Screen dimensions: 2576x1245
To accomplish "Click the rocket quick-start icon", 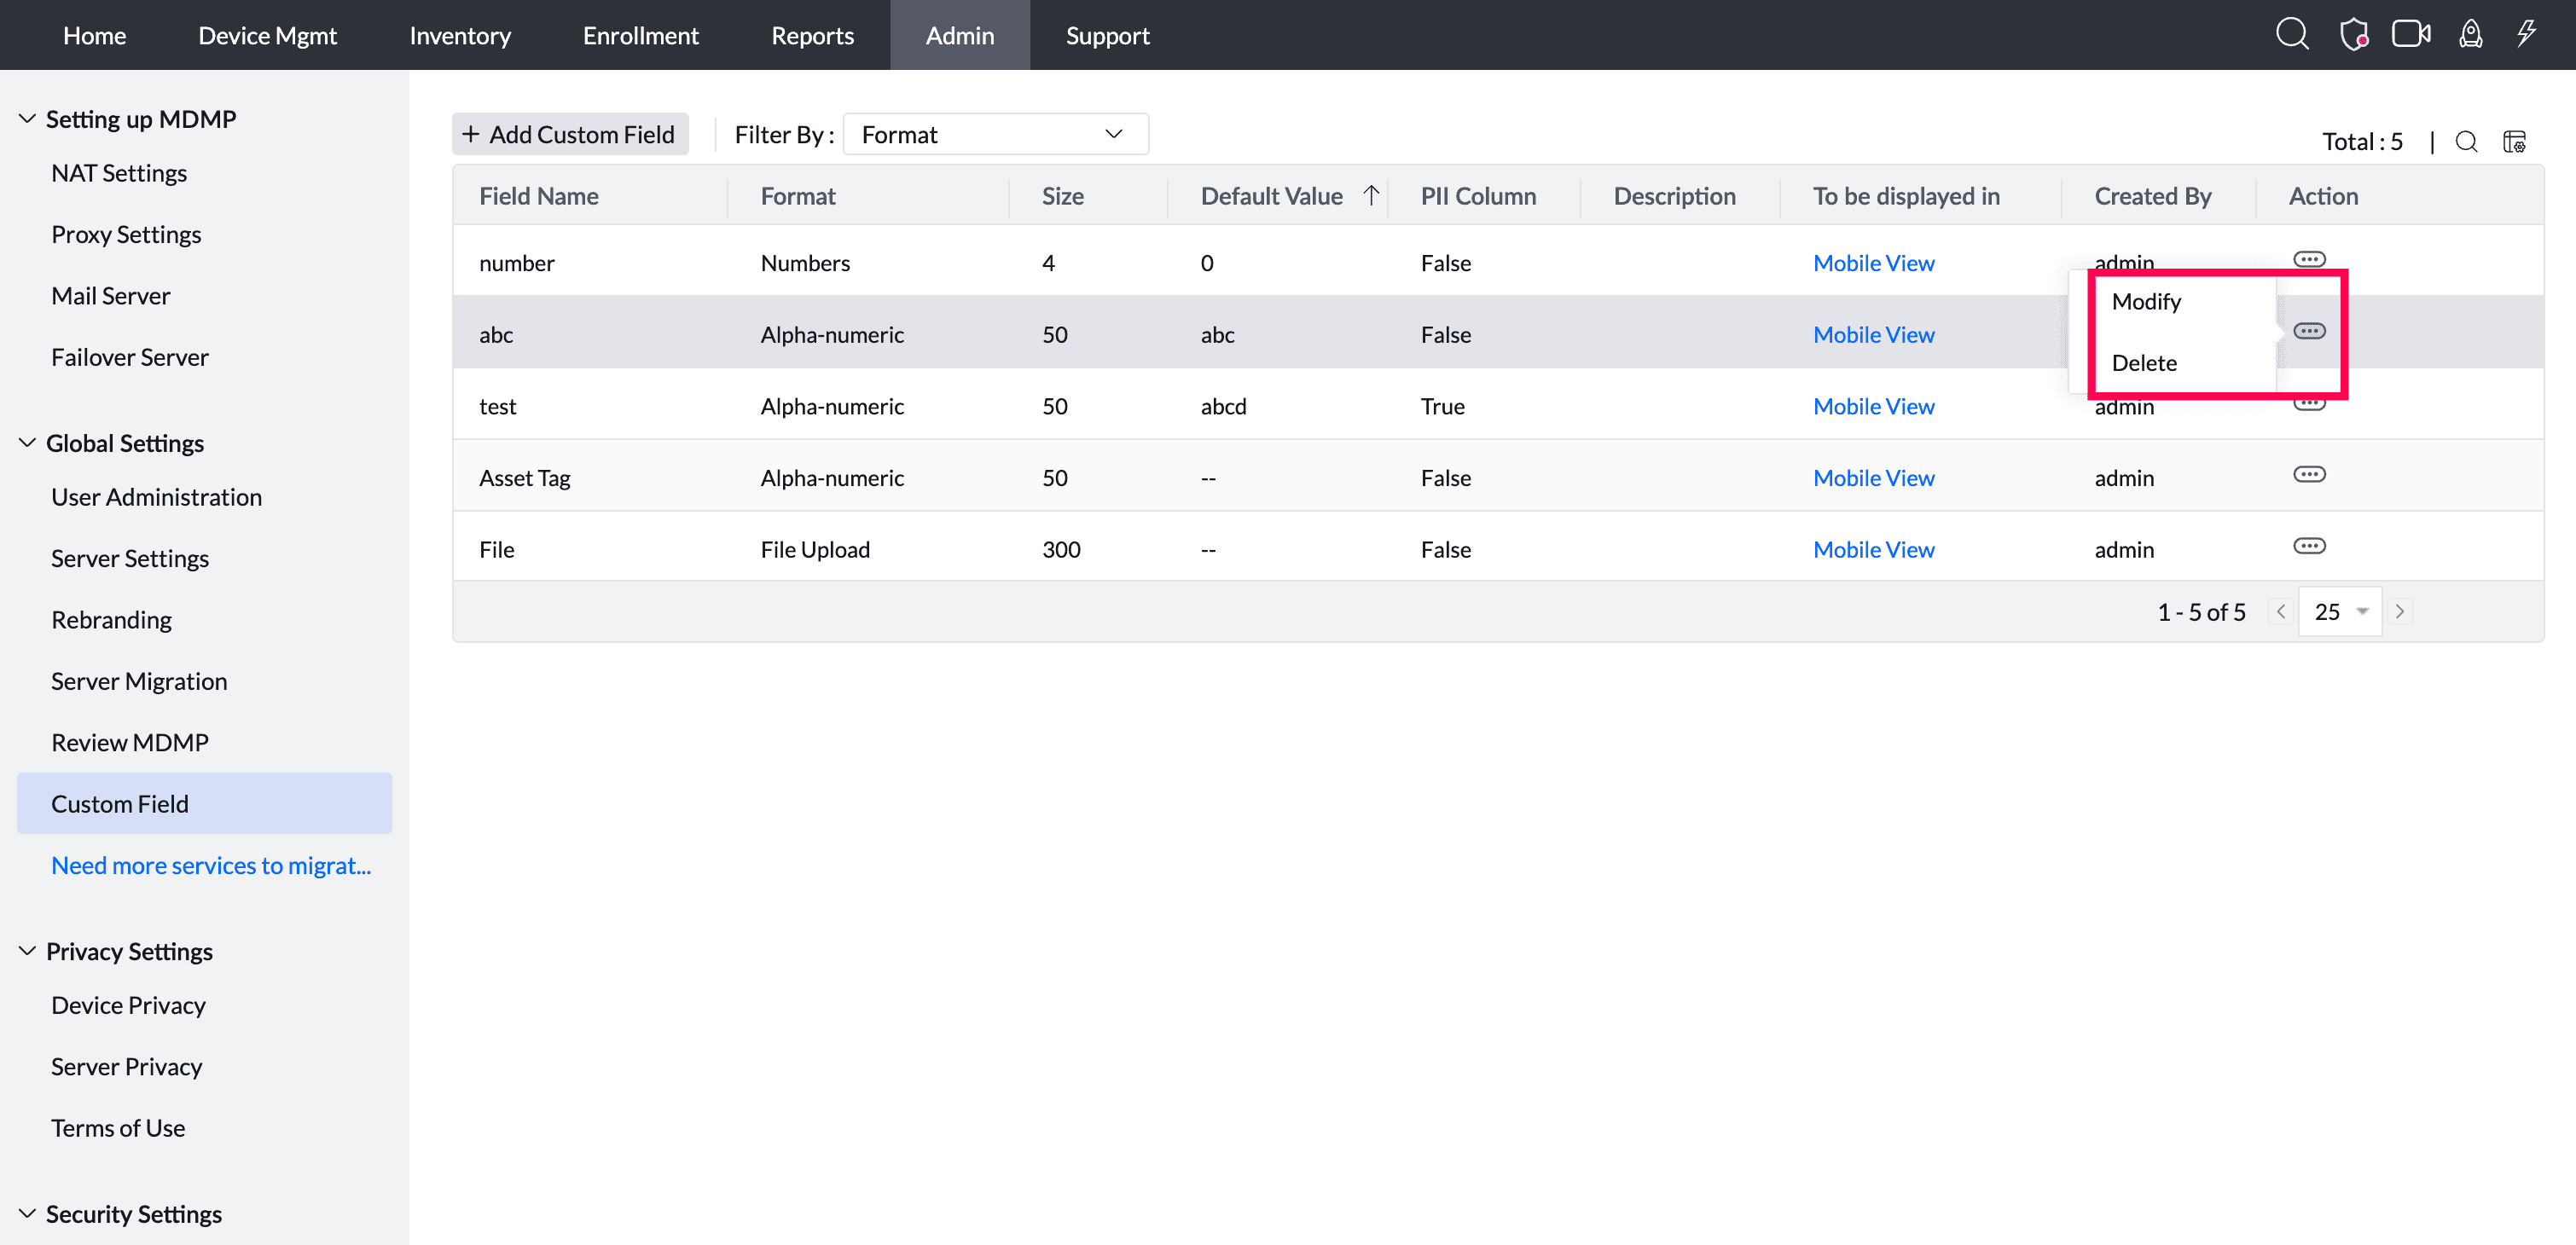I will [x=2471, y=35].
